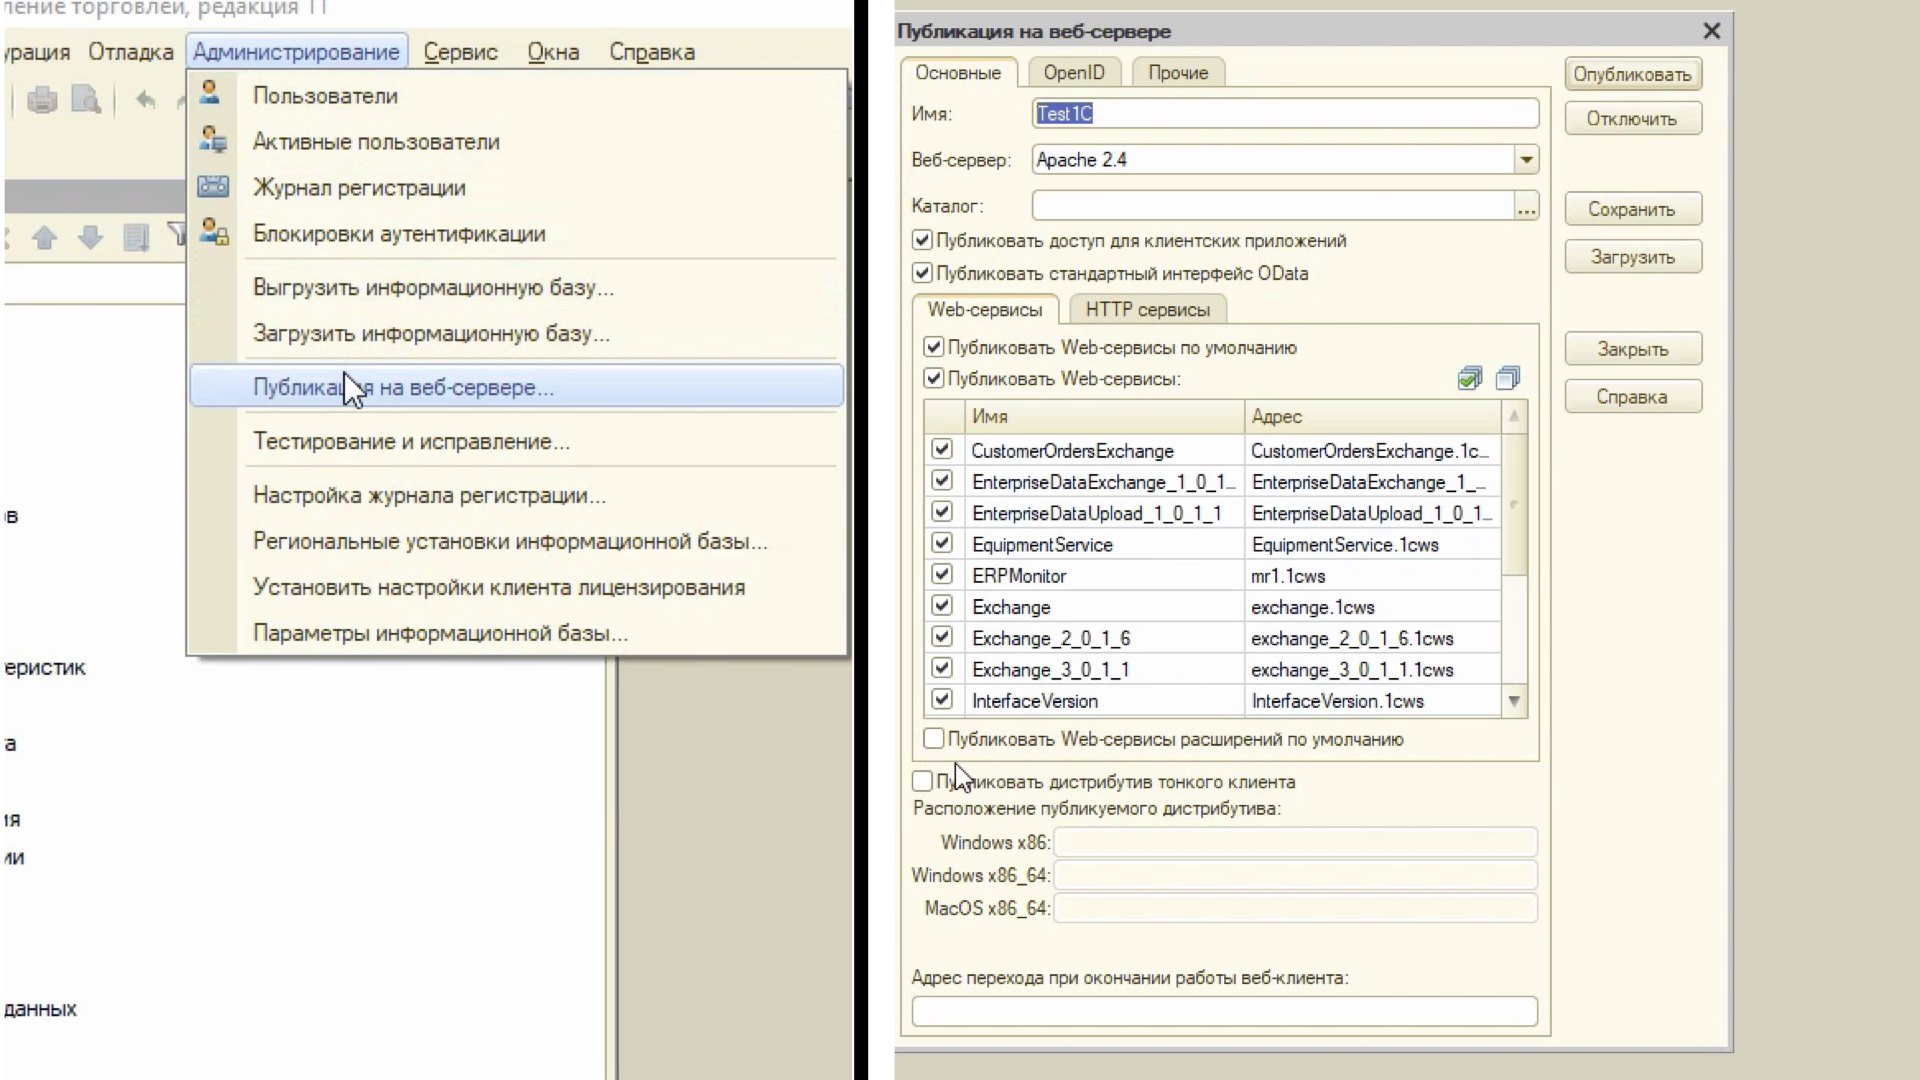The image size is (1920, 1080).
Task: Switch to the OpenID tab
Action: pyautogui.click(x=1074, y=72)
